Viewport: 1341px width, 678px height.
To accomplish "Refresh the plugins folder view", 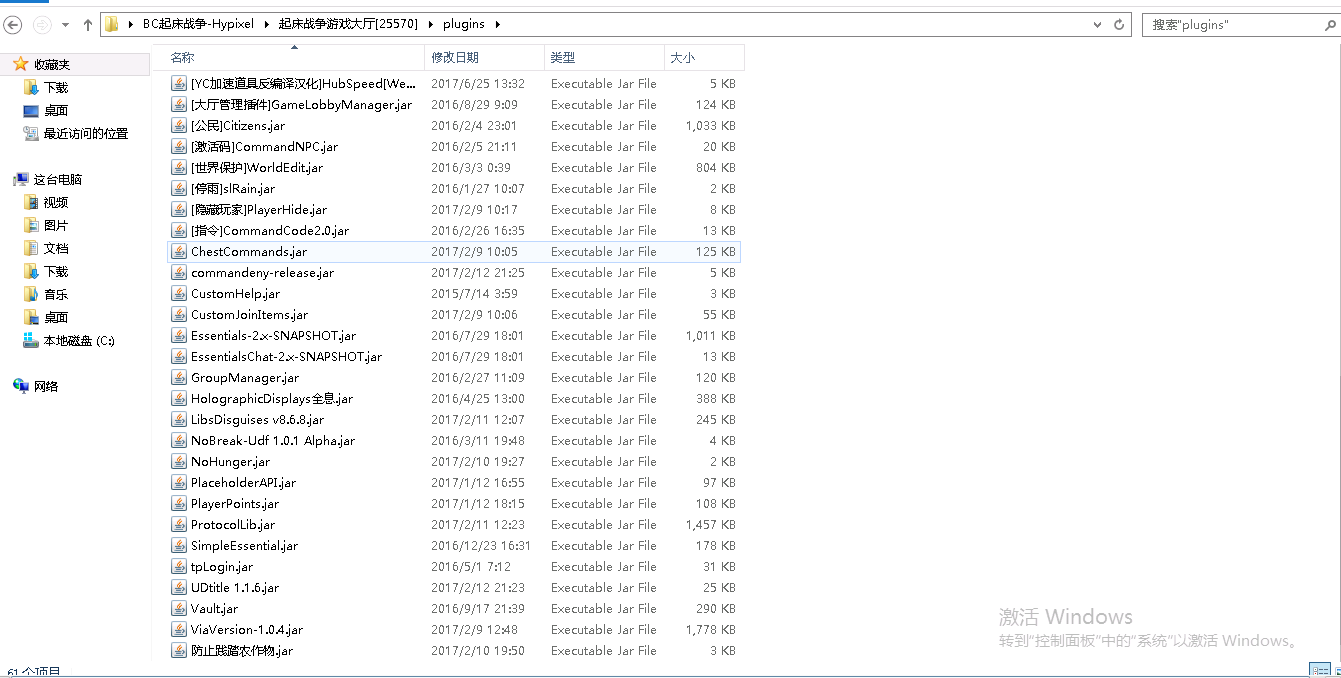I will pos(1121,24).
